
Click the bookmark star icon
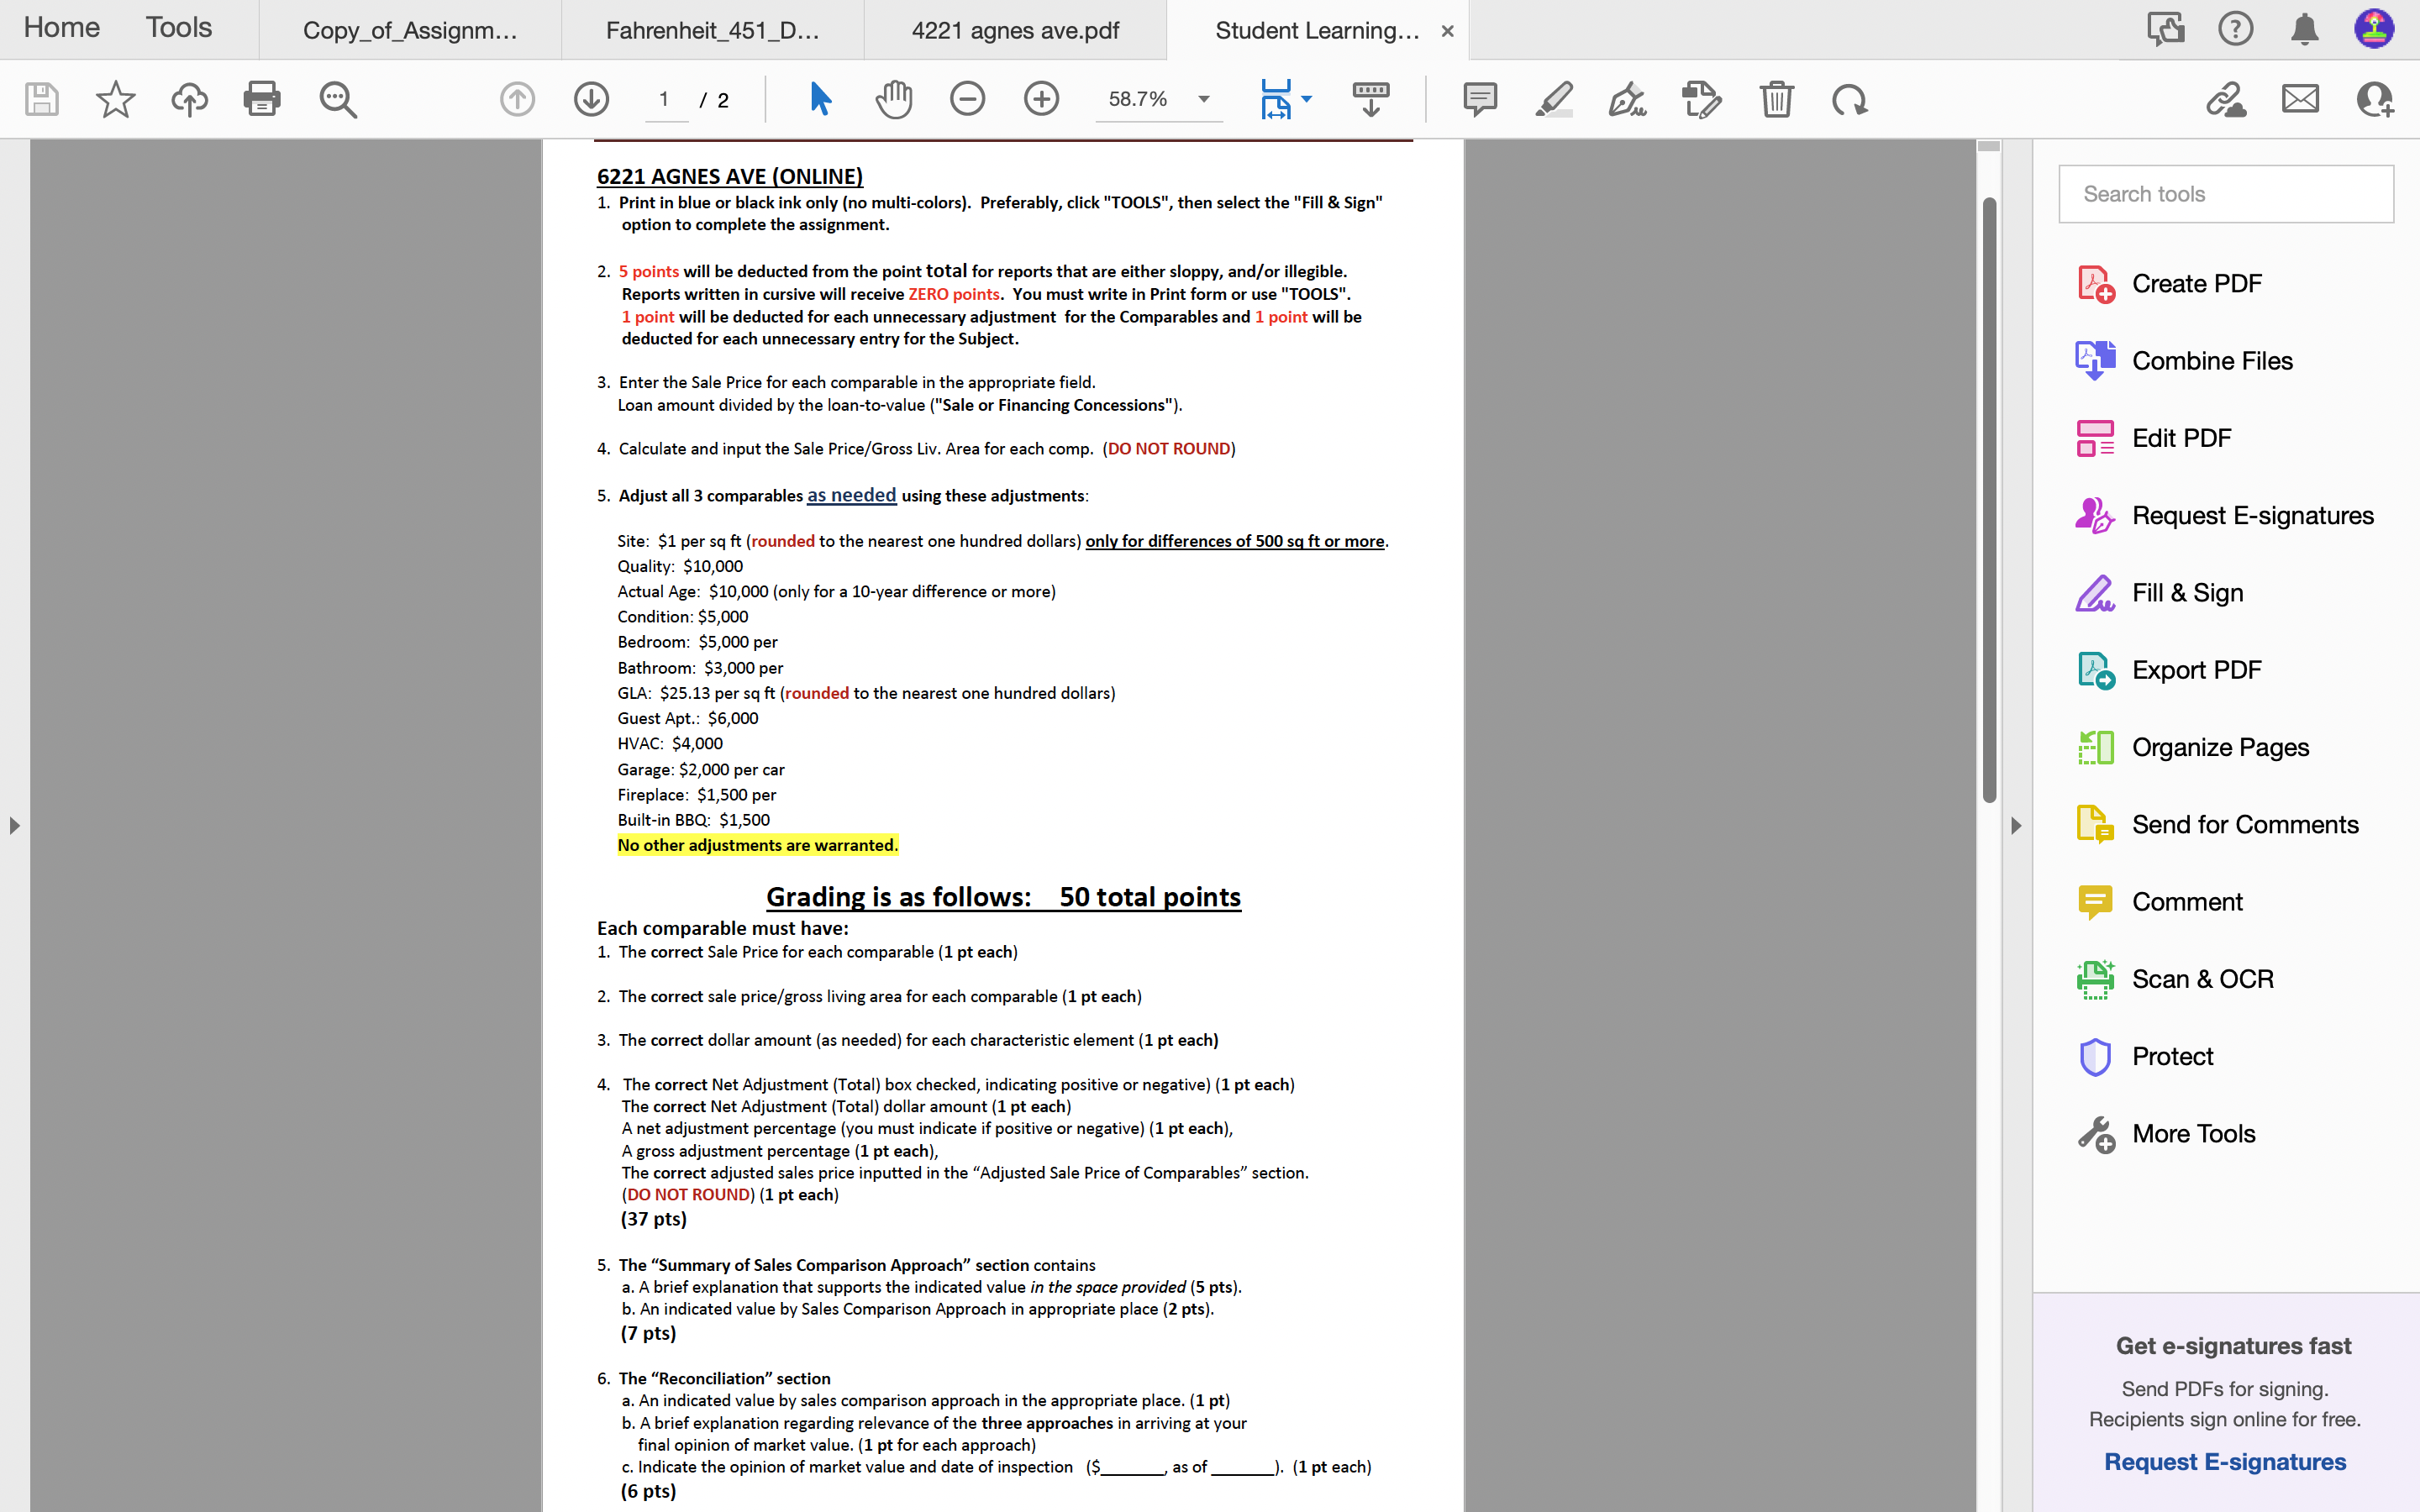[115, 99]
